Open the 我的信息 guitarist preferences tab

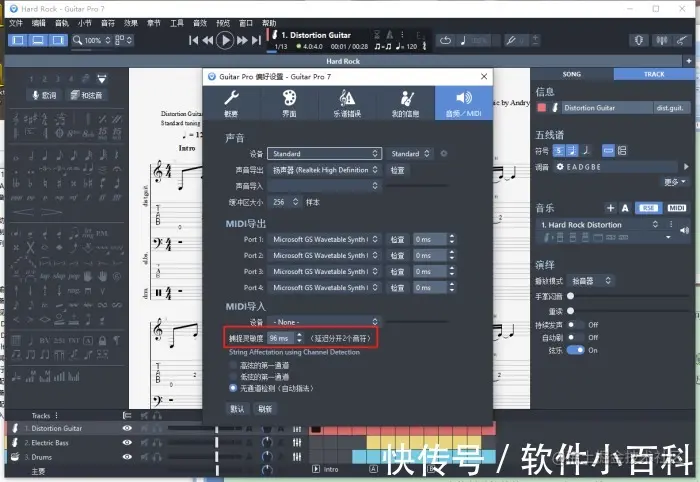click(x=405, y=103)
